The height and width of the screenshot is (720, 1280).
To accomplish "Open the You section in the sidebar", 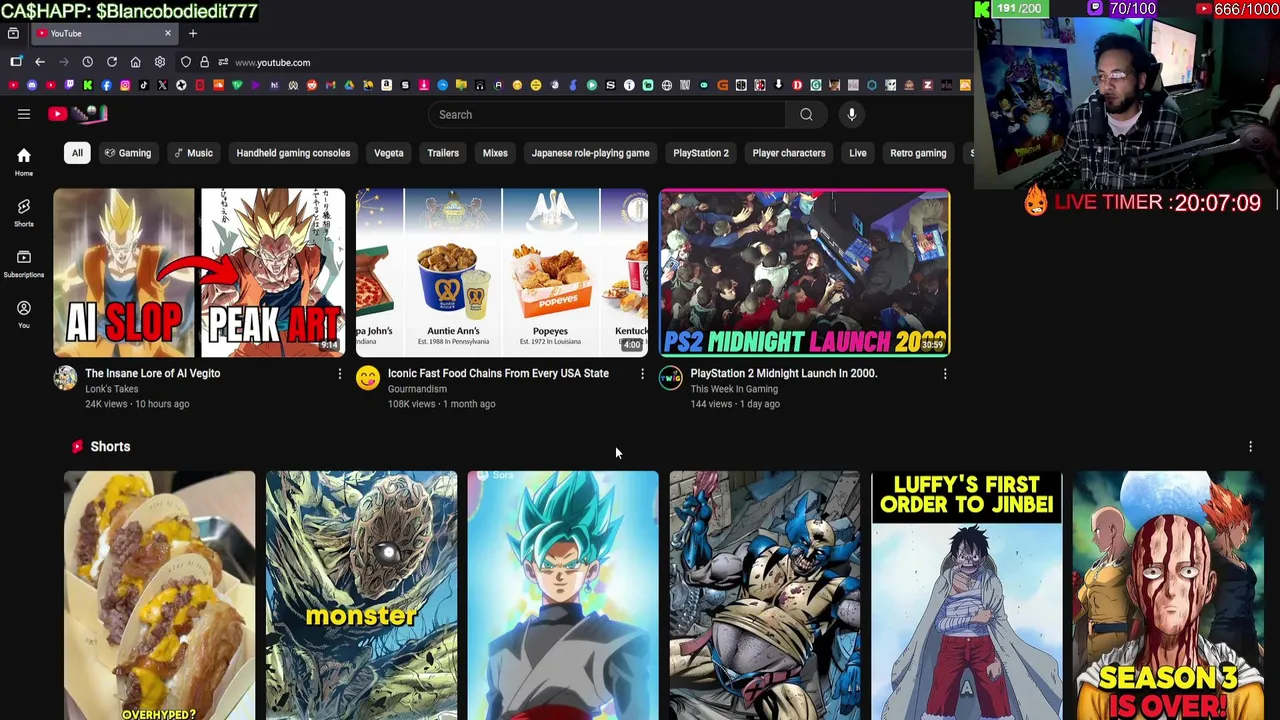I will (23, 314).
